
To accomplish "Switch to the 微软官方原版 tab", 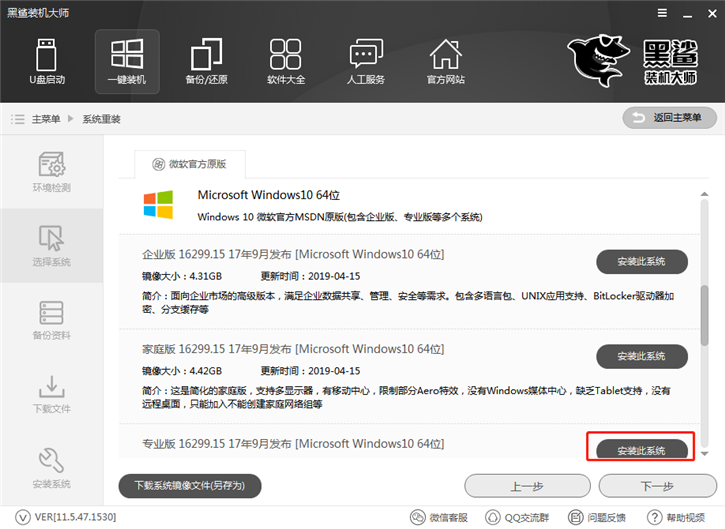I will 190,164.
